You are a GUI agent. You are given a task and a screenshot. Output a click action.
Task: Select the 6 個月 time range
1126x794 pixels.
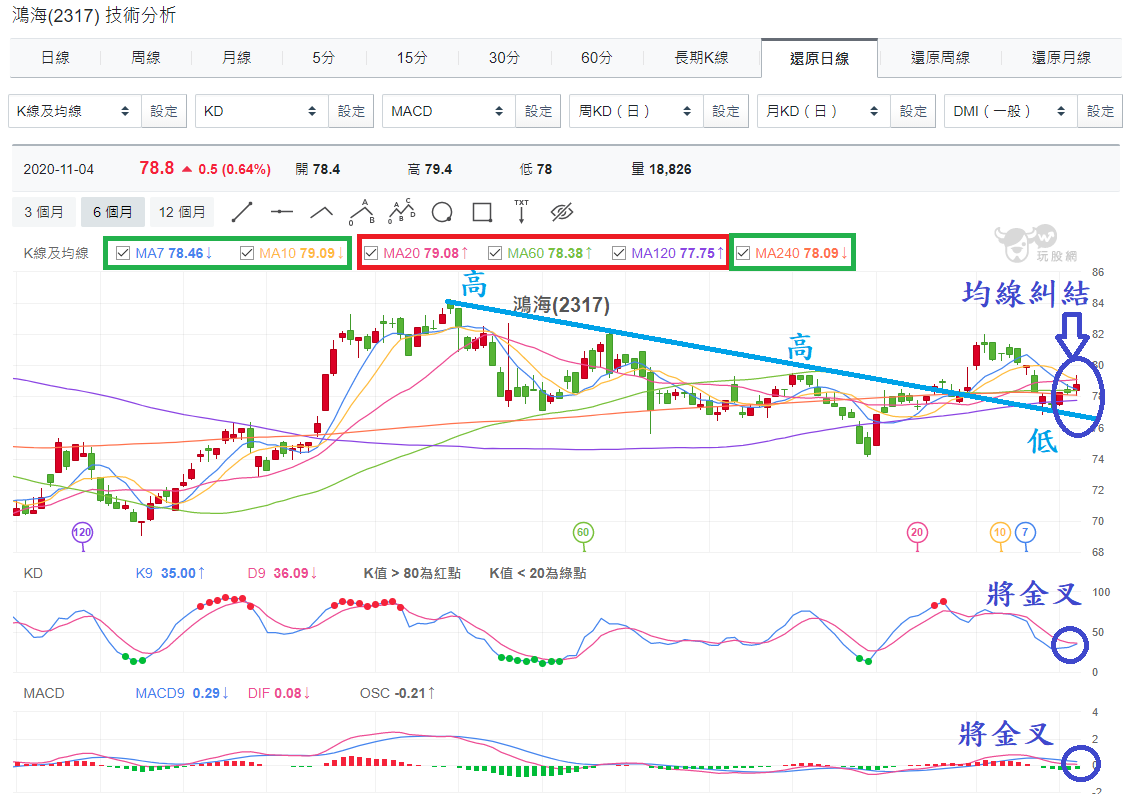tap(113, 212)
